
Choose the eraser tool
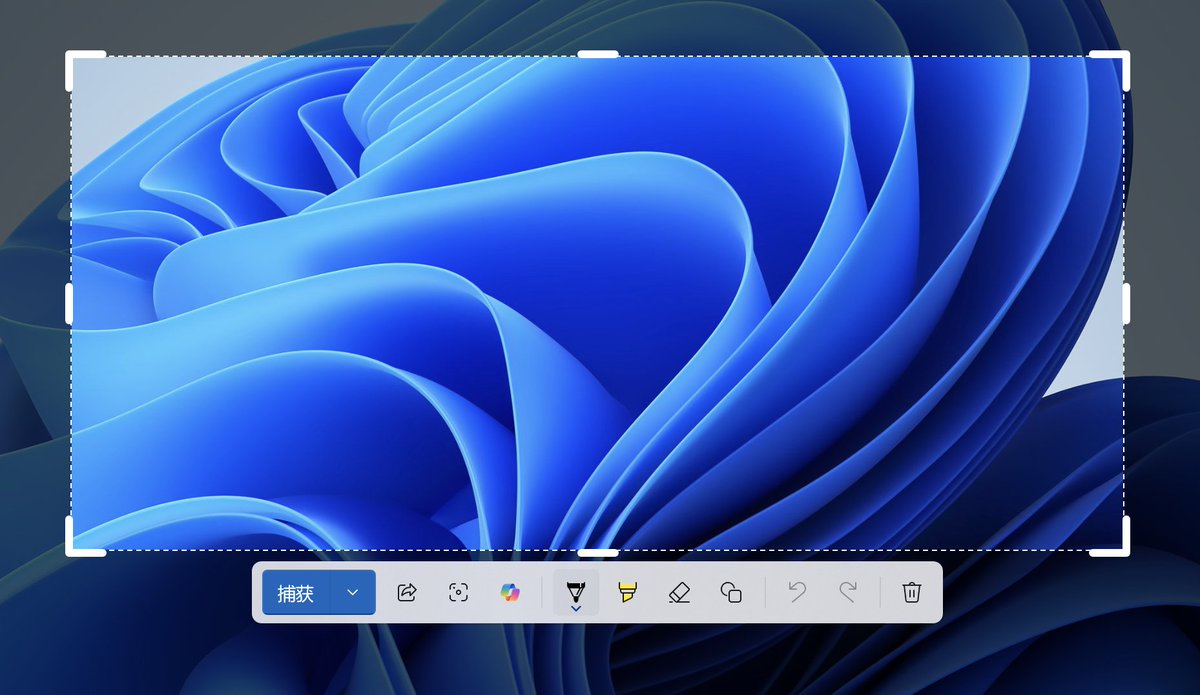679,593
